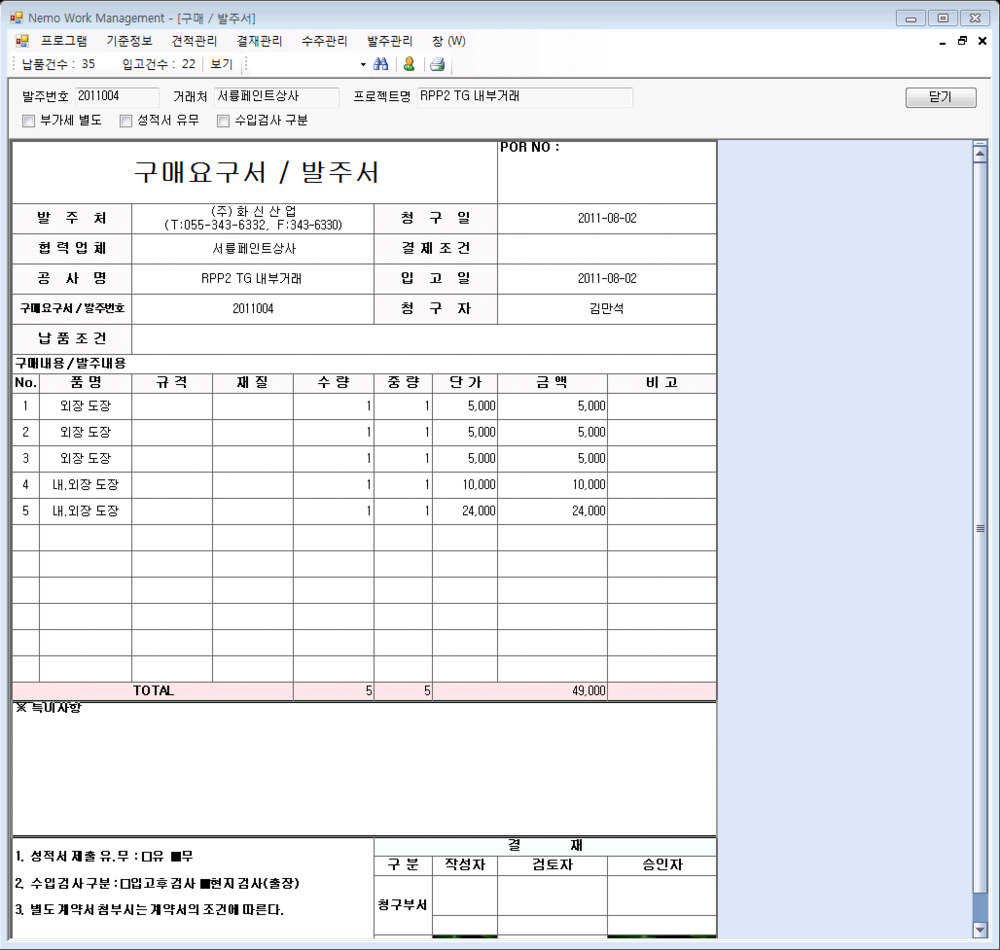Click the 구매요구서 / 발주서 document title
Viewport: 1000px width, 950px height.
pyautogui.click(x=256, y=172)
